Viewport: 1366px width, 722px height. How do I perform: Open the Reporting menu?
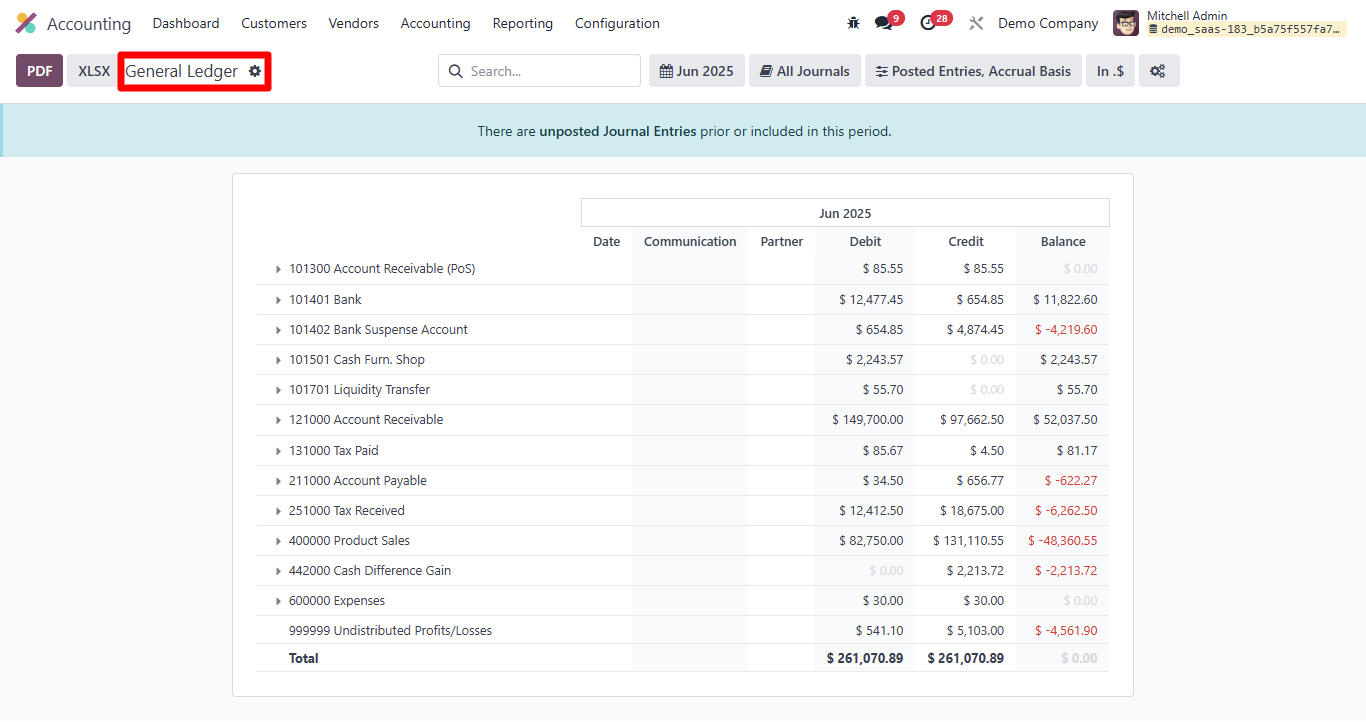click(523, 23)
